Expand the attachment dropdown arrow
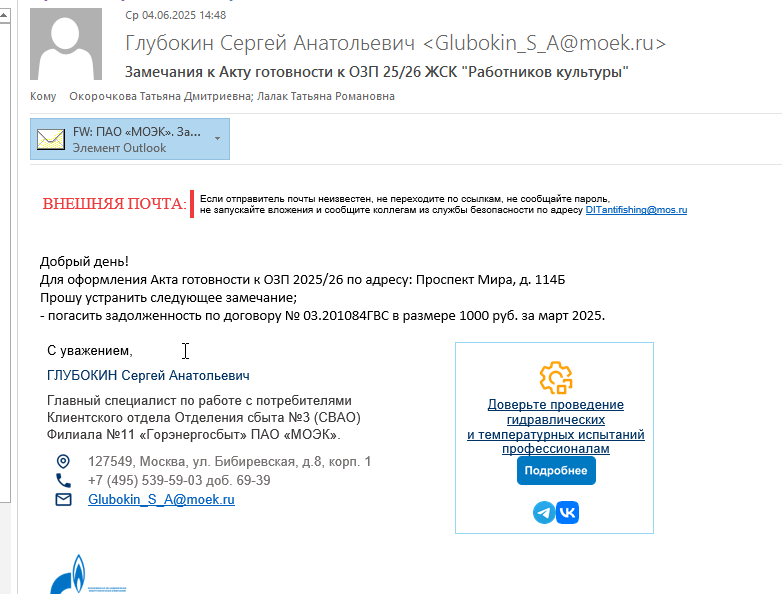Image resolution: width=782 pixels, height=594 pixels. [217, 139]
